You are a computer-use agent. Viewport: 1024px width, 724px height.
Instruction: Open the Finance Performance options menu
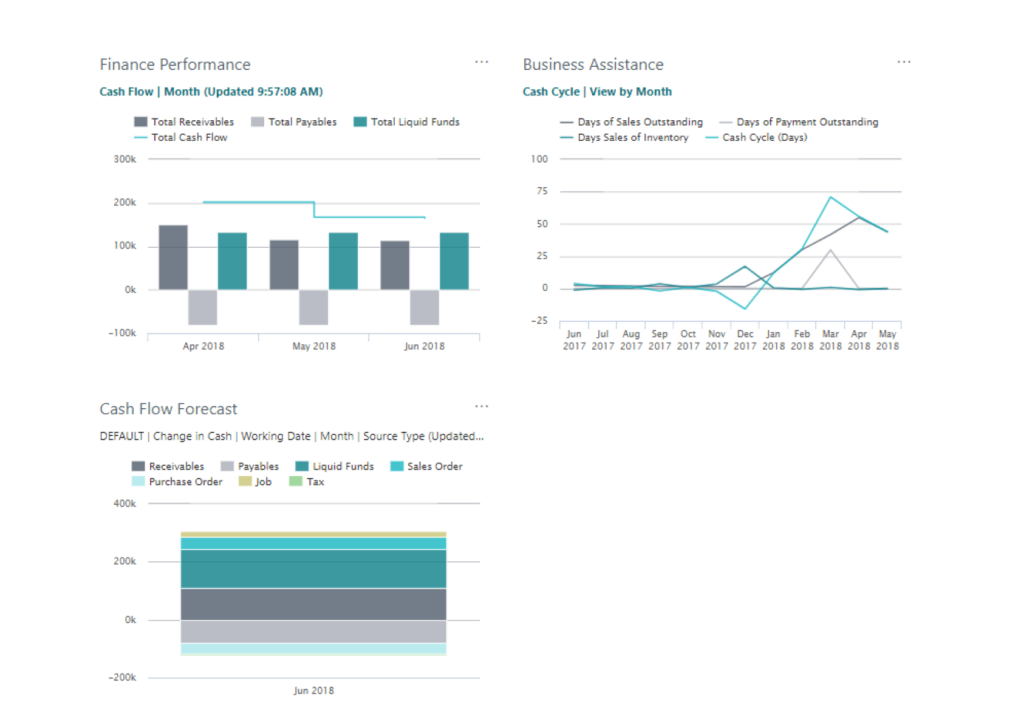[x=482, y=61]
